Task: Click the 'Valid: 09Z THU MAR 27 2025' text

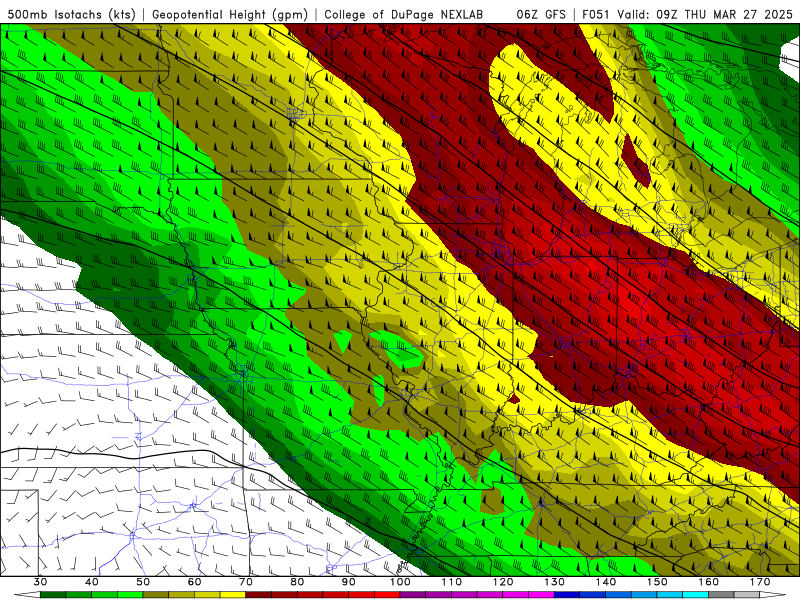Action: [705, 15]
